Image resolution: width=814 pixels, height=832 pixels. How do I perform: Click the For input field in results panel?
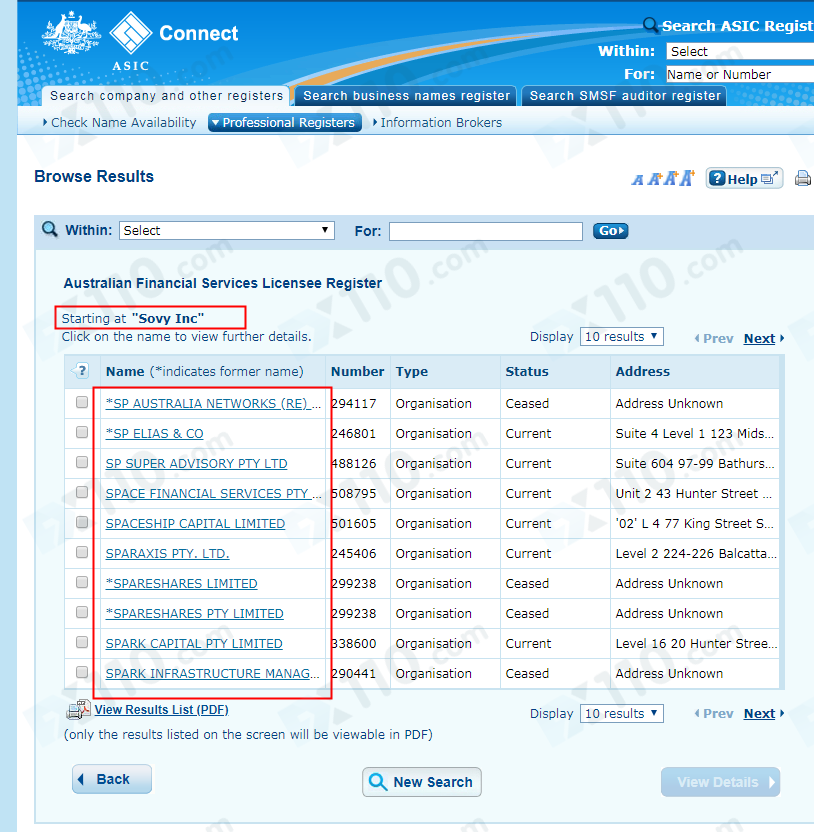click(486, 231)
